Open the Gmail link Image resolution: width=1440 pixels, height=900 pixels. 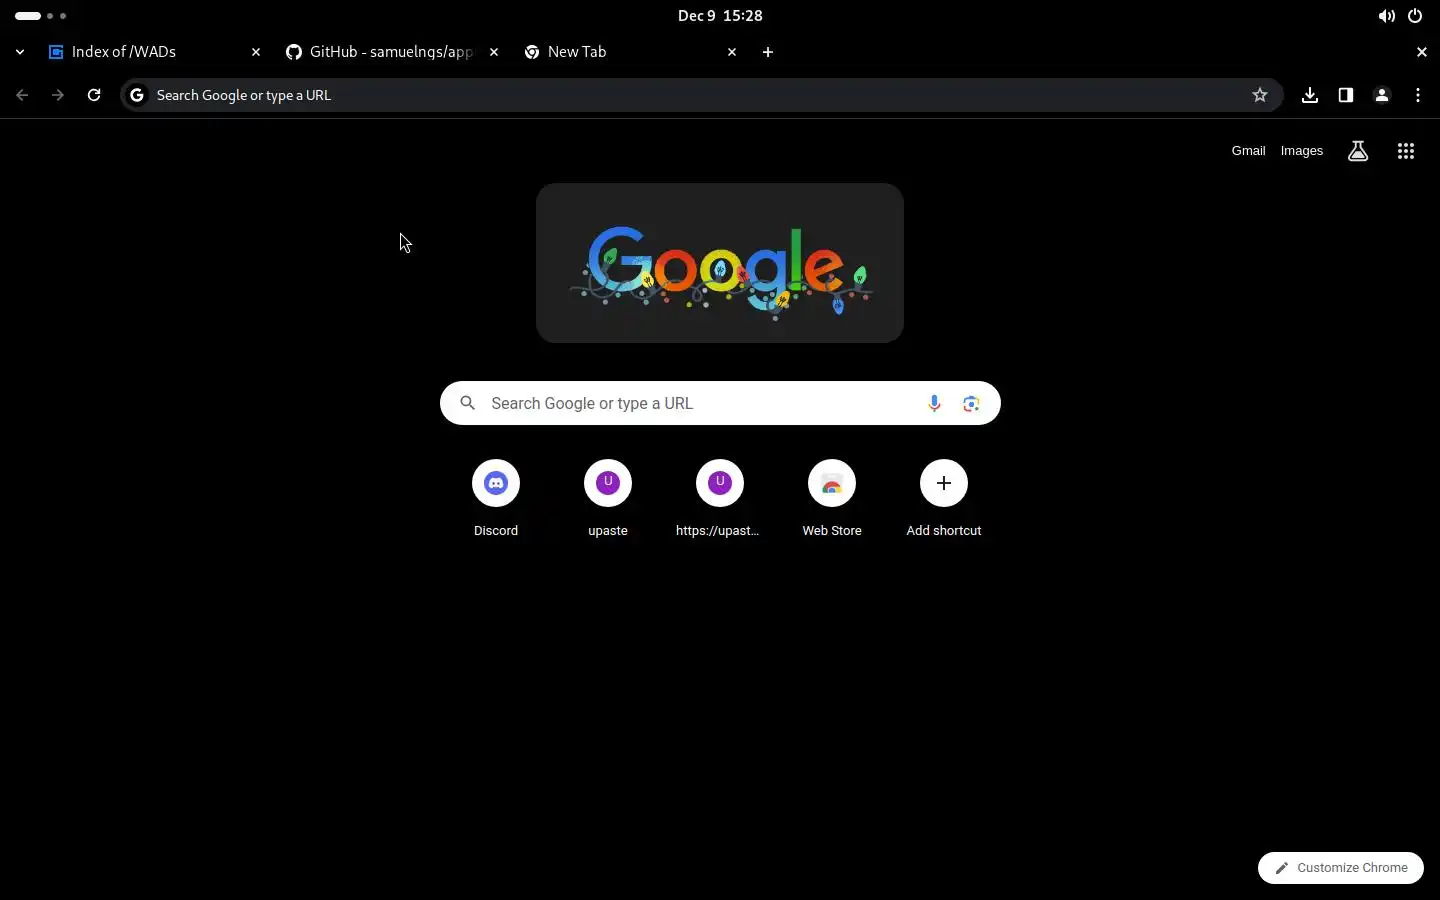point(1248,151)
